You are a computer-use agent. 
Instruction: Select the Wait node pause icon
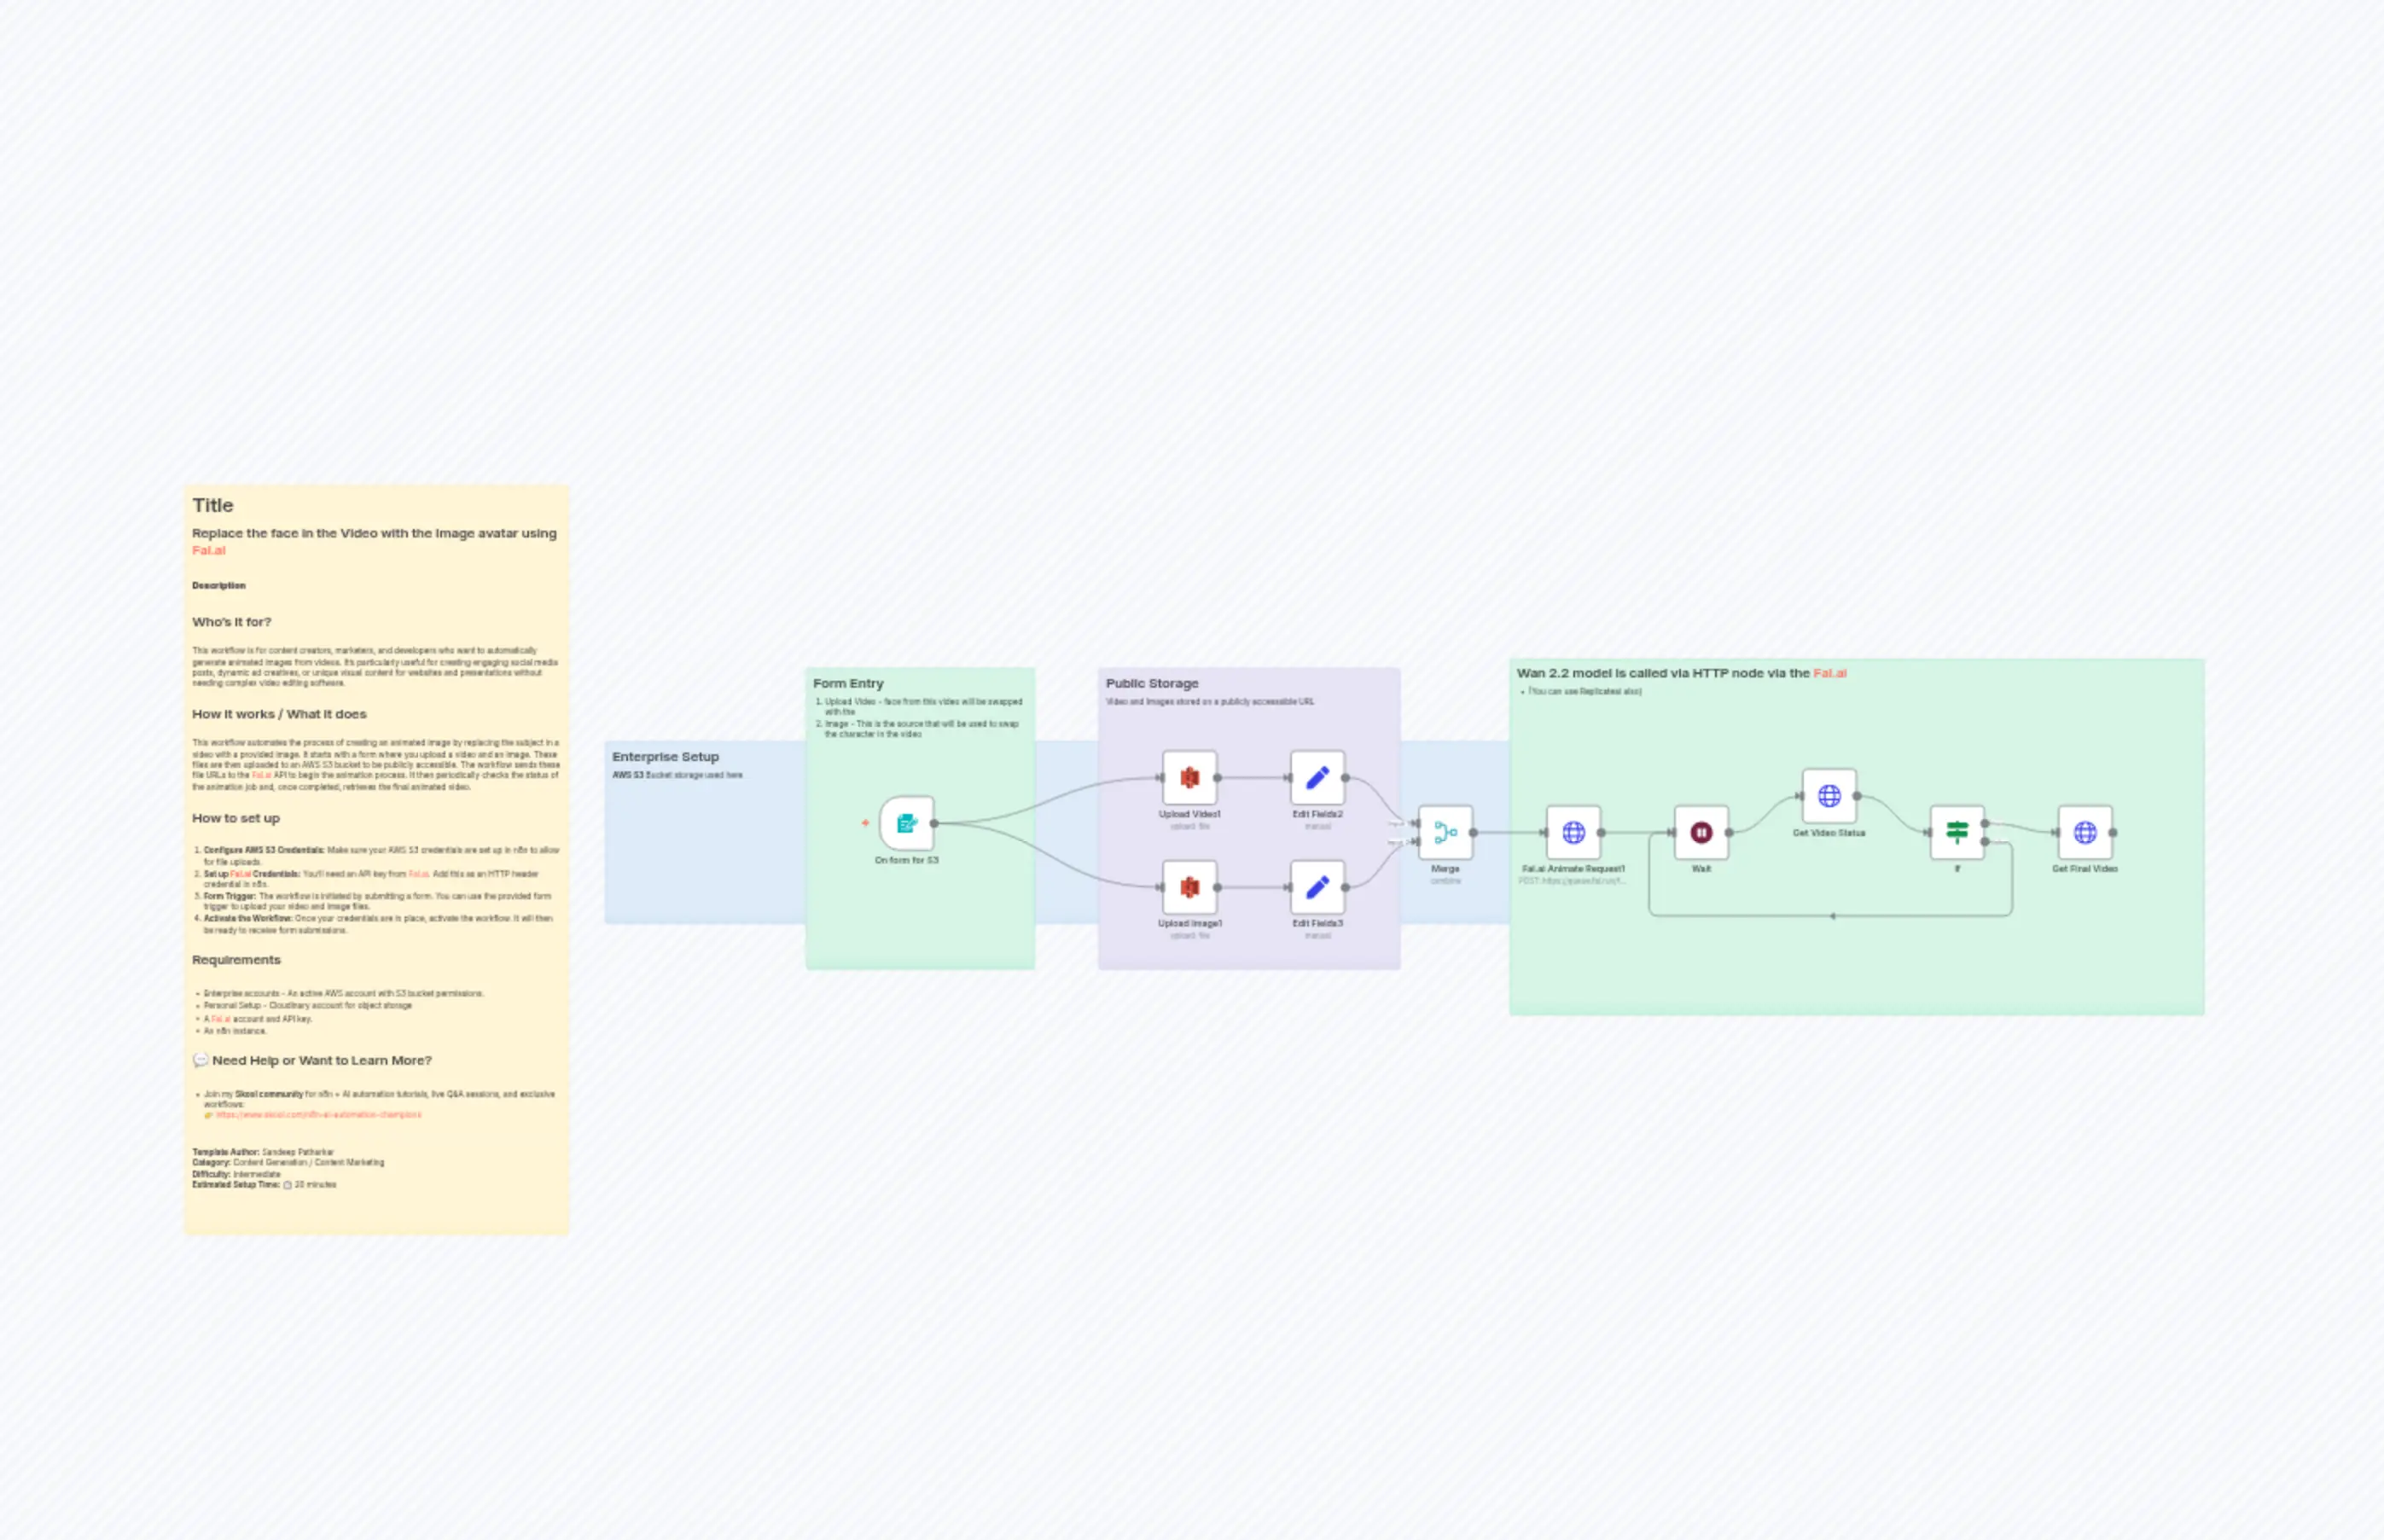pos(1701,832)
